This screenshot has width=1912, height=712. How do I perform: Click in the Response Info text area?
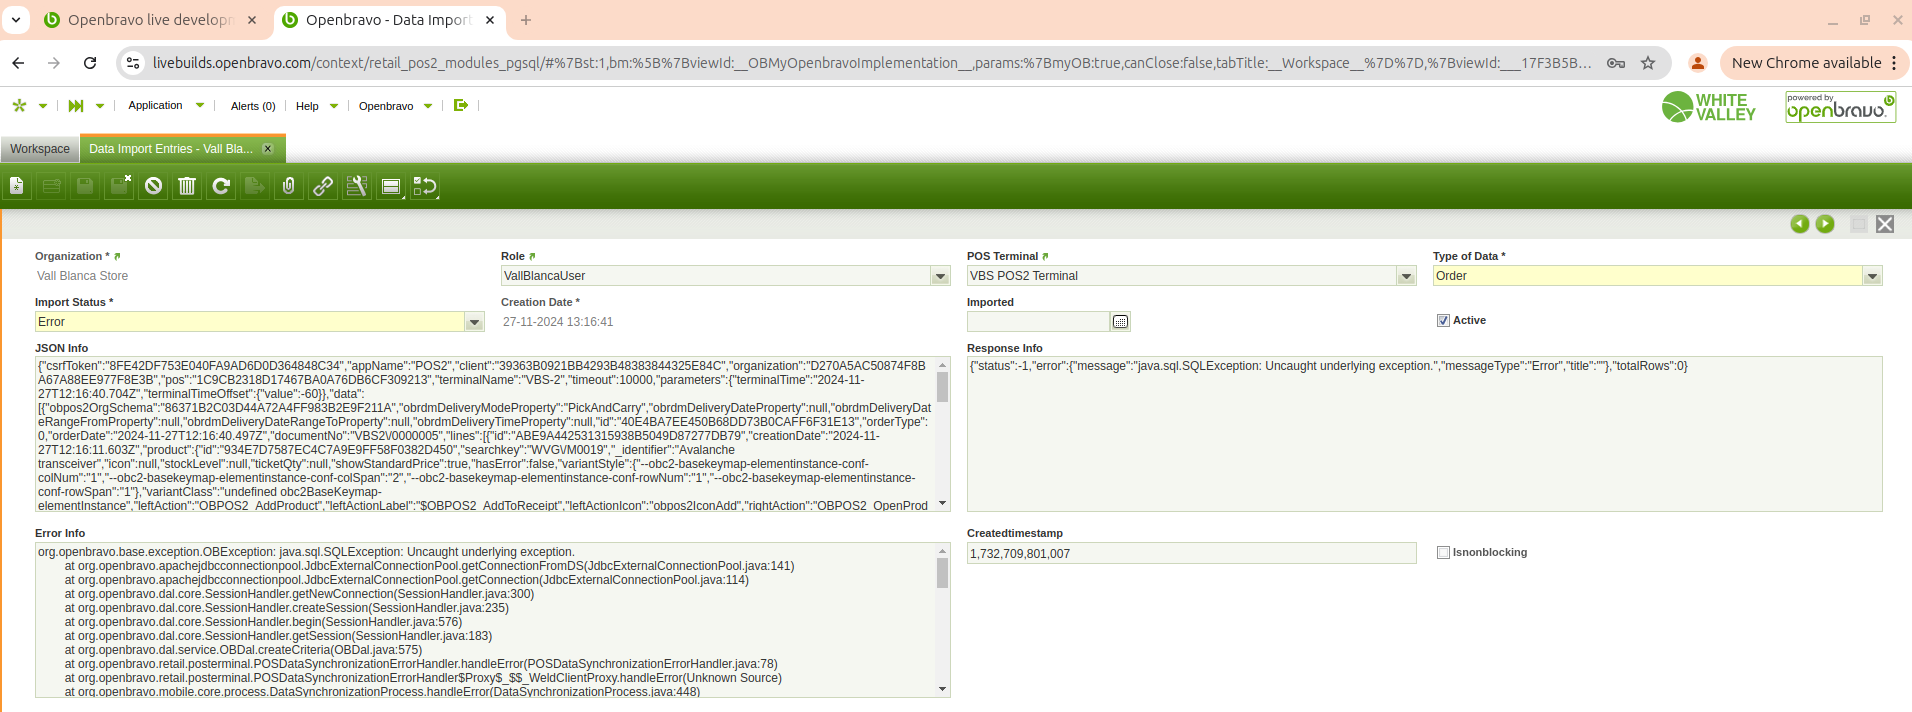(x=1424, y=434)
